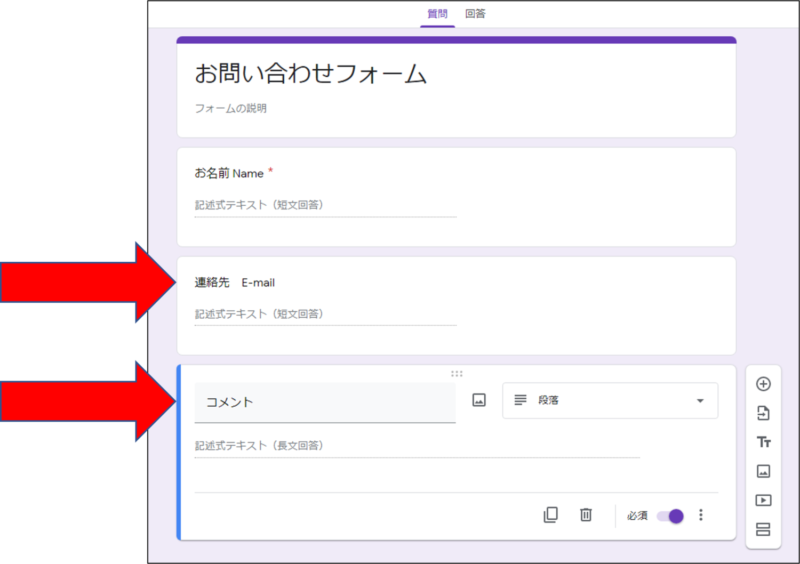The height and width of the screenshot is (564, 800).
Task: Import questions from sidebar
Action: point(763,413)
